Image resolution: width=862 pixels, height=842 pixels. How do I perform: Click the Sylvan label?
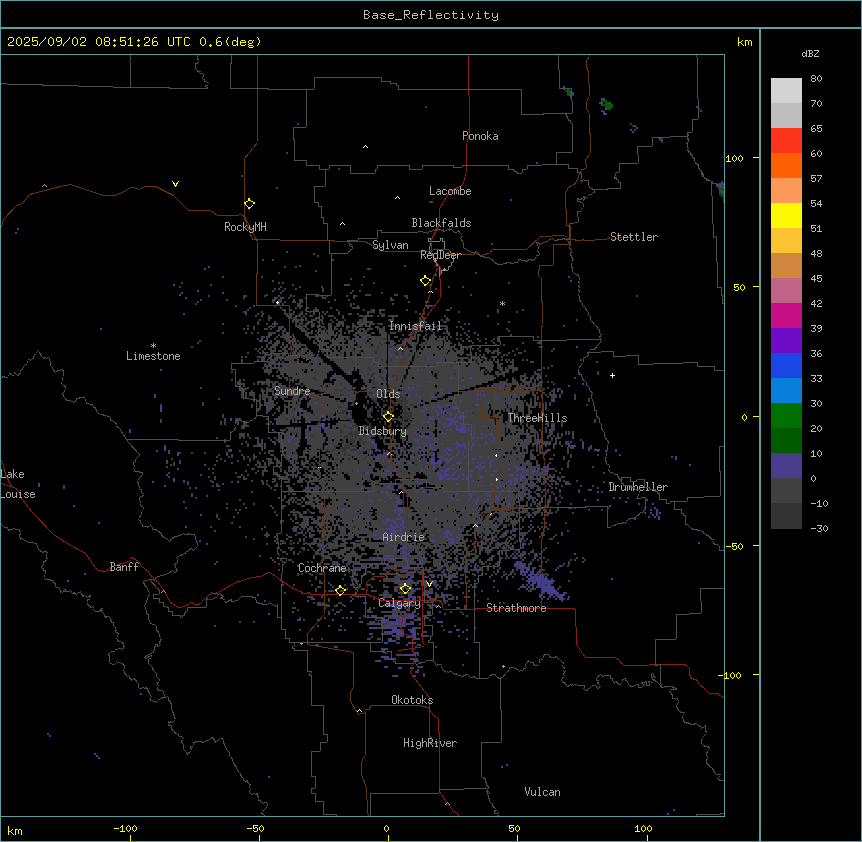390,245
